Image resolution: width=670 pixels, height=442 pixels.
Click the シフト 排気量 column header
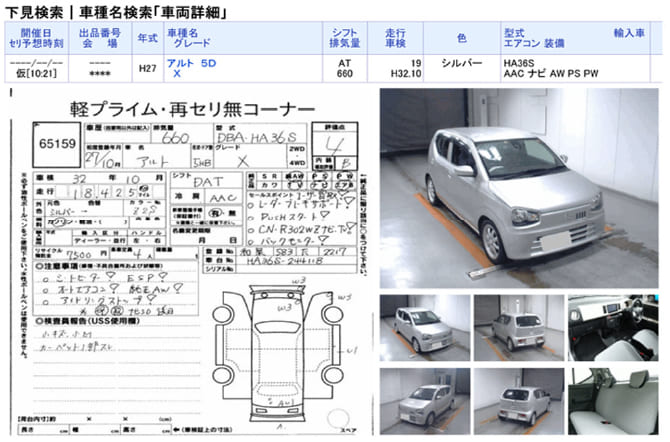click(x=344, y=38)
